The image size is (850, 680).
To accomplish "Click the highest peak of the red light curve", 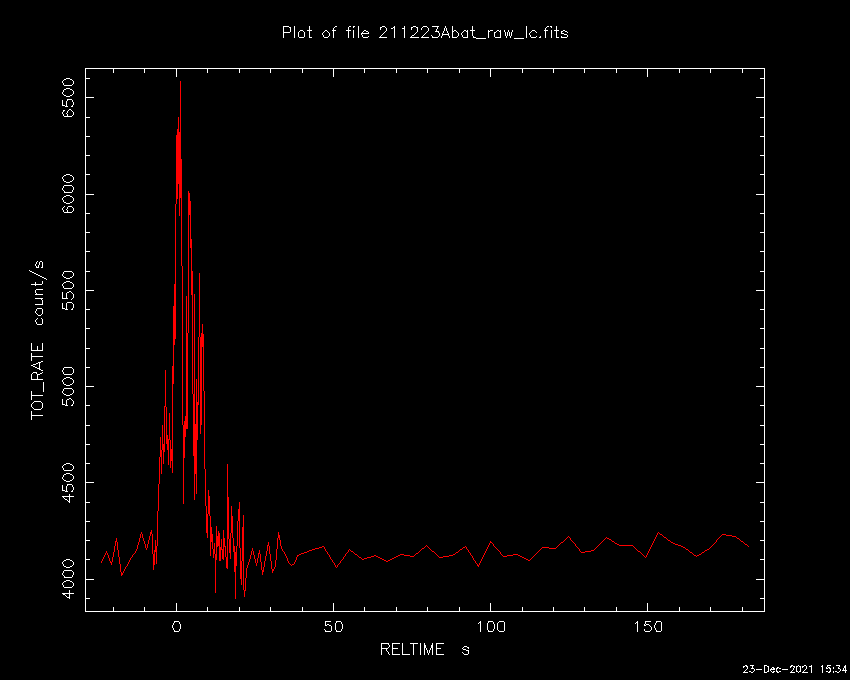I will 181,82.
